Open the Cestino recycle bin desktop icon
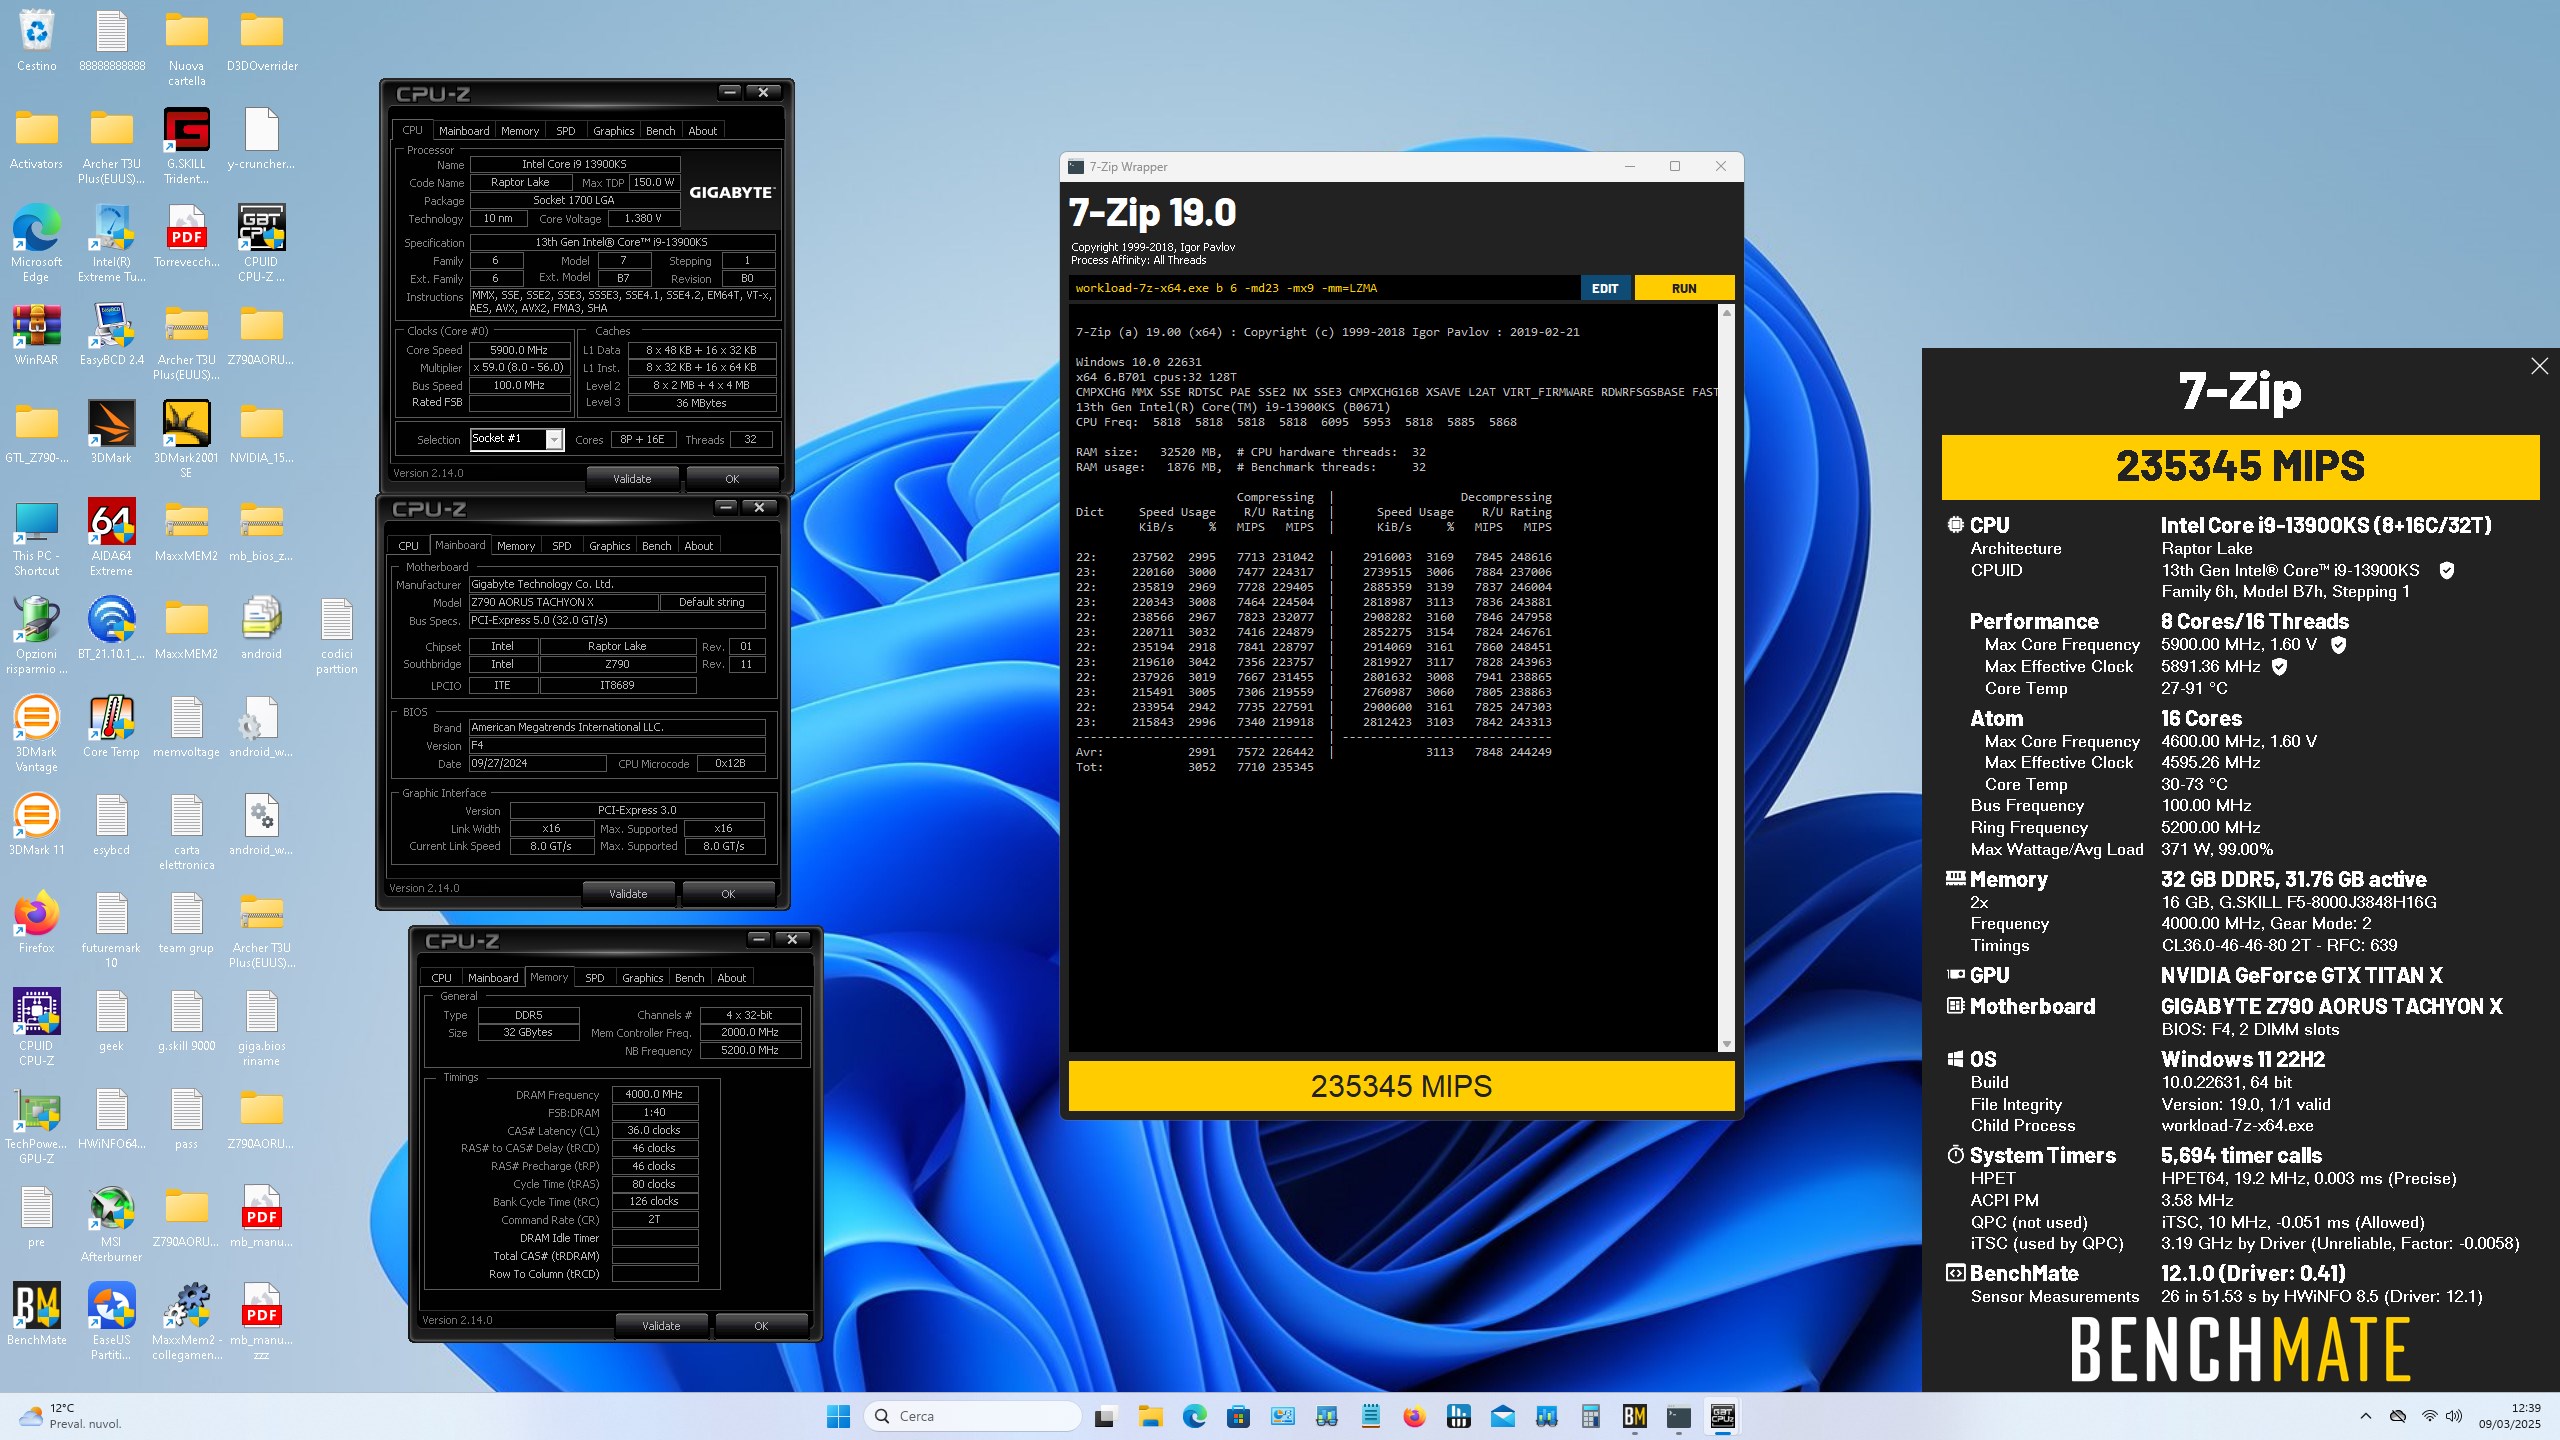The height and width of the screenshot is (1440, 2560). pos(36,40)
